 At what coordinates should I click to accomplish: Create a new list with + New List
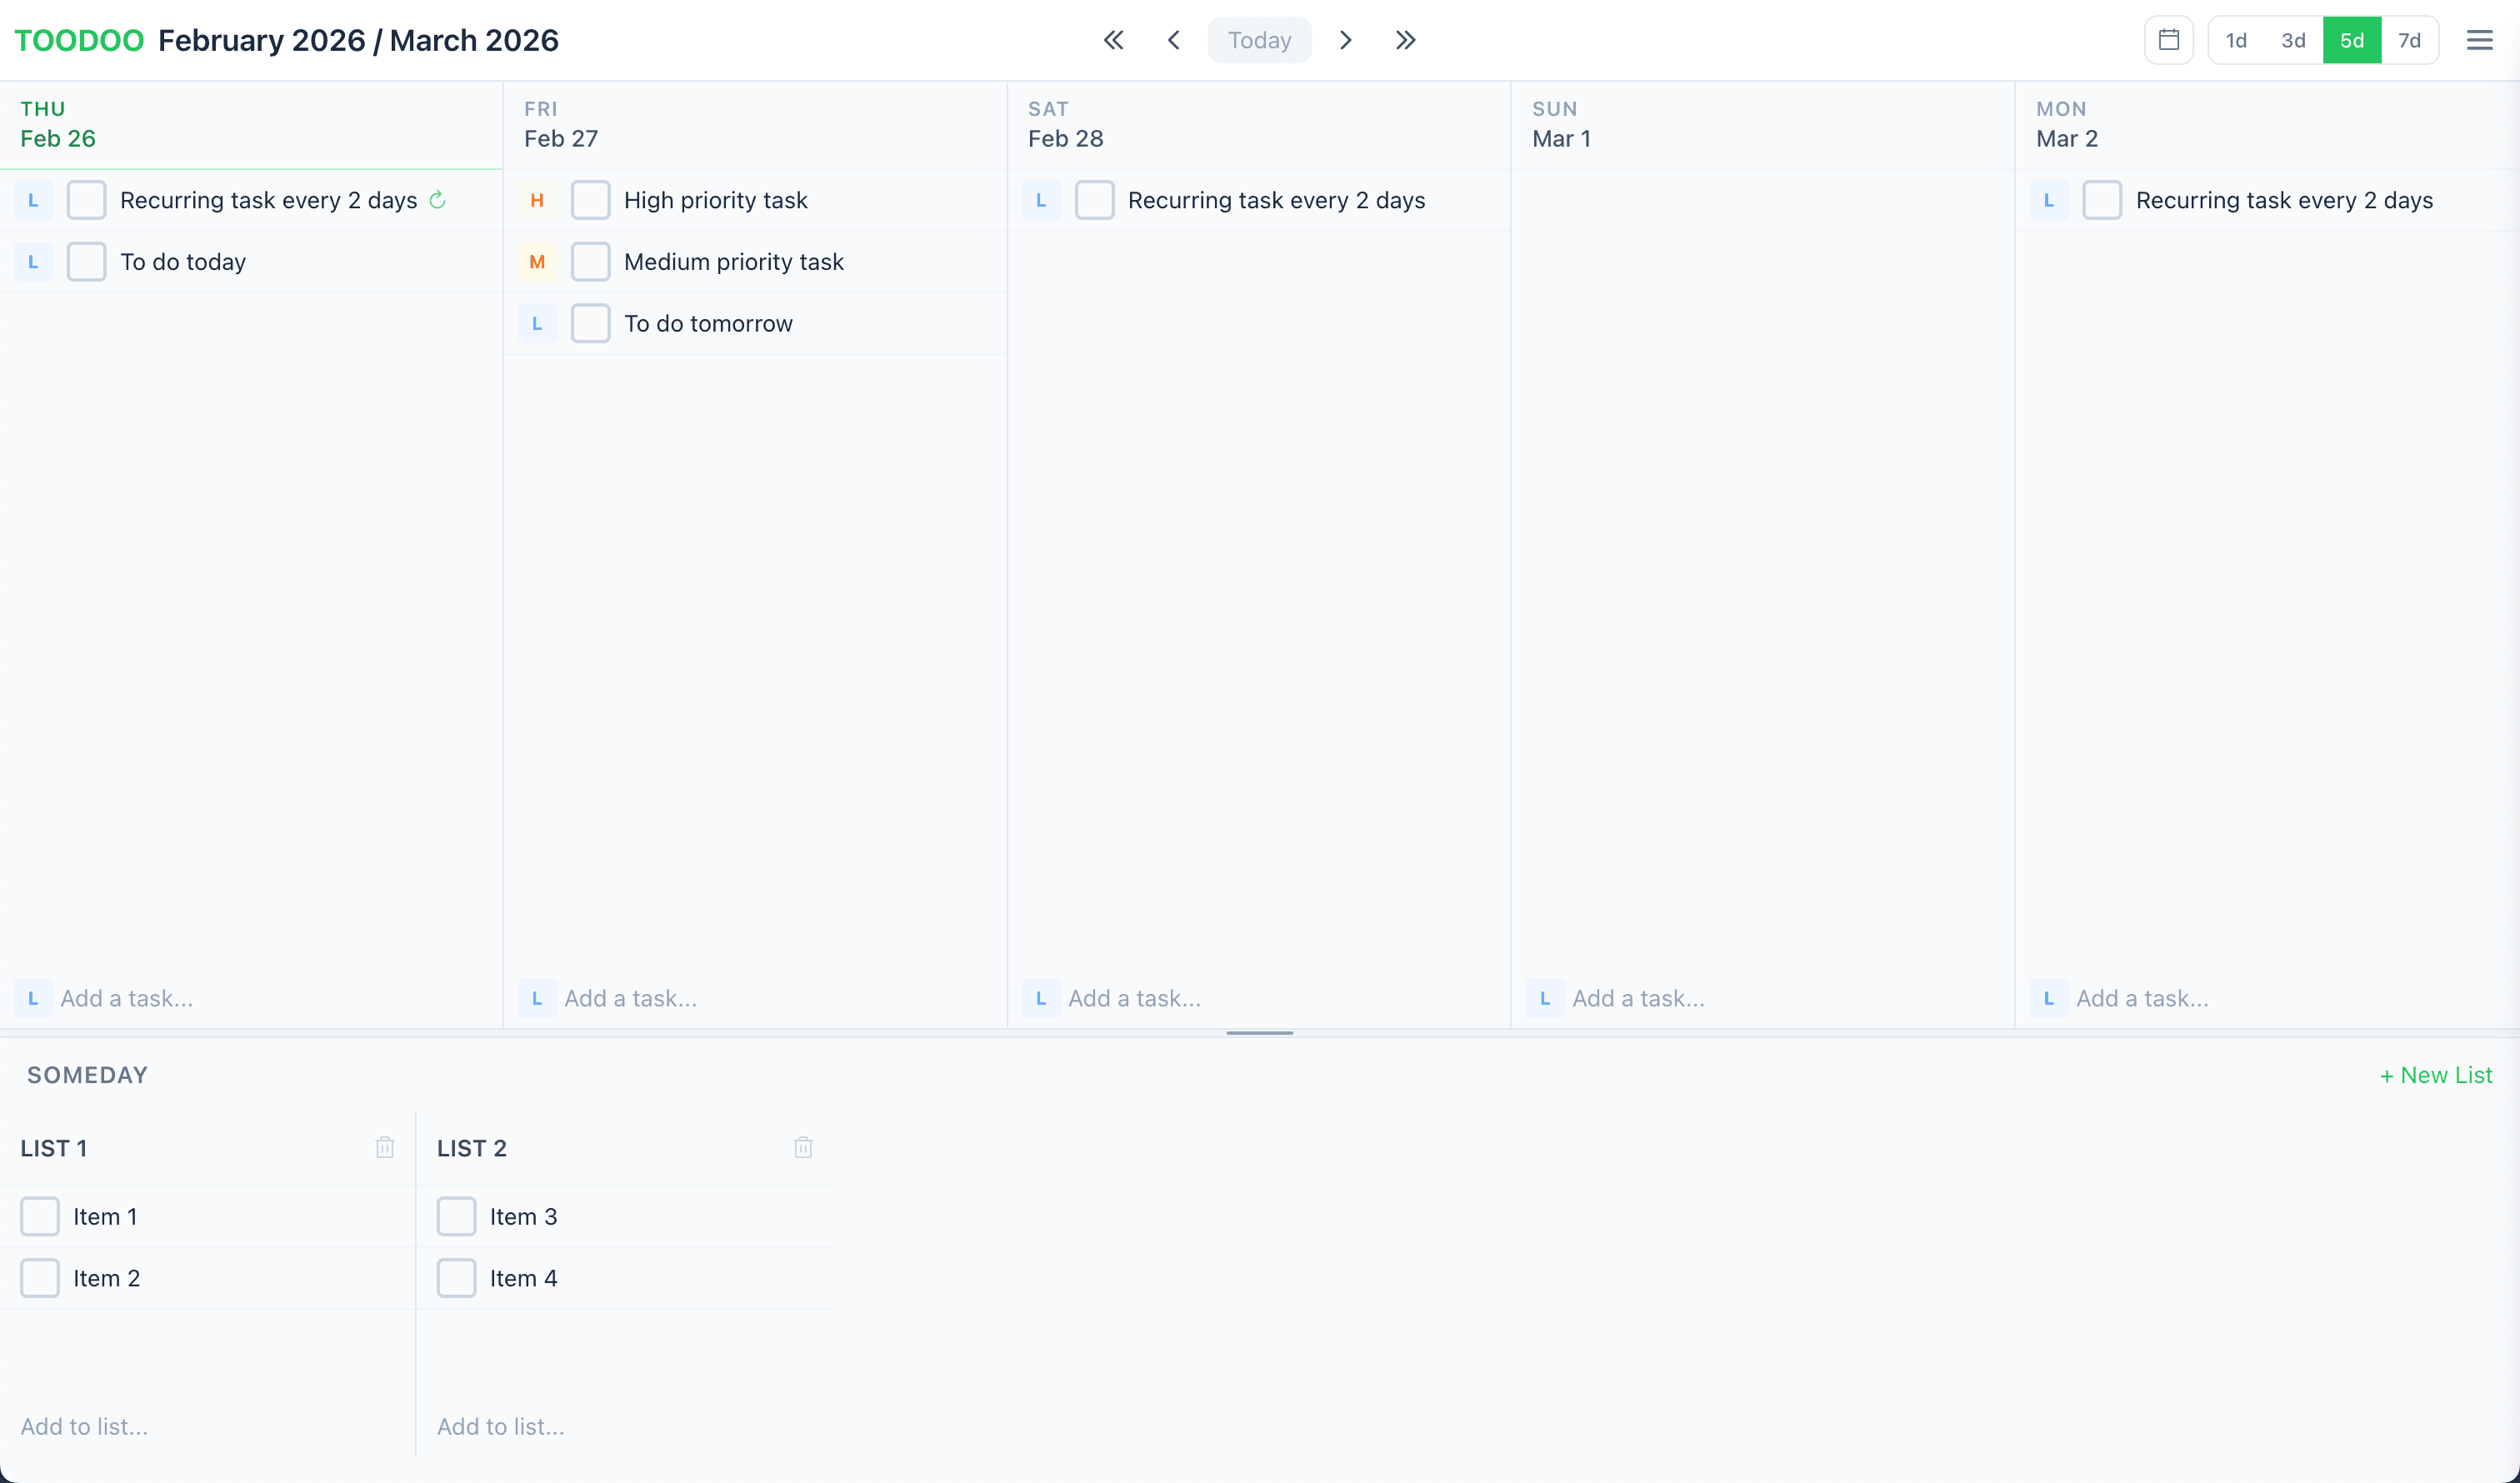pyautogui.click(x=2436, y=1075)
